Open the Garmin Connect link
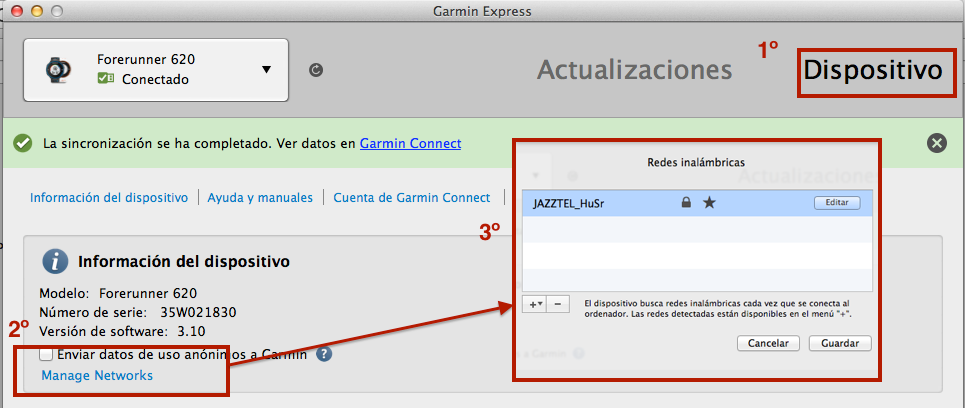 (x=410, y=143)
